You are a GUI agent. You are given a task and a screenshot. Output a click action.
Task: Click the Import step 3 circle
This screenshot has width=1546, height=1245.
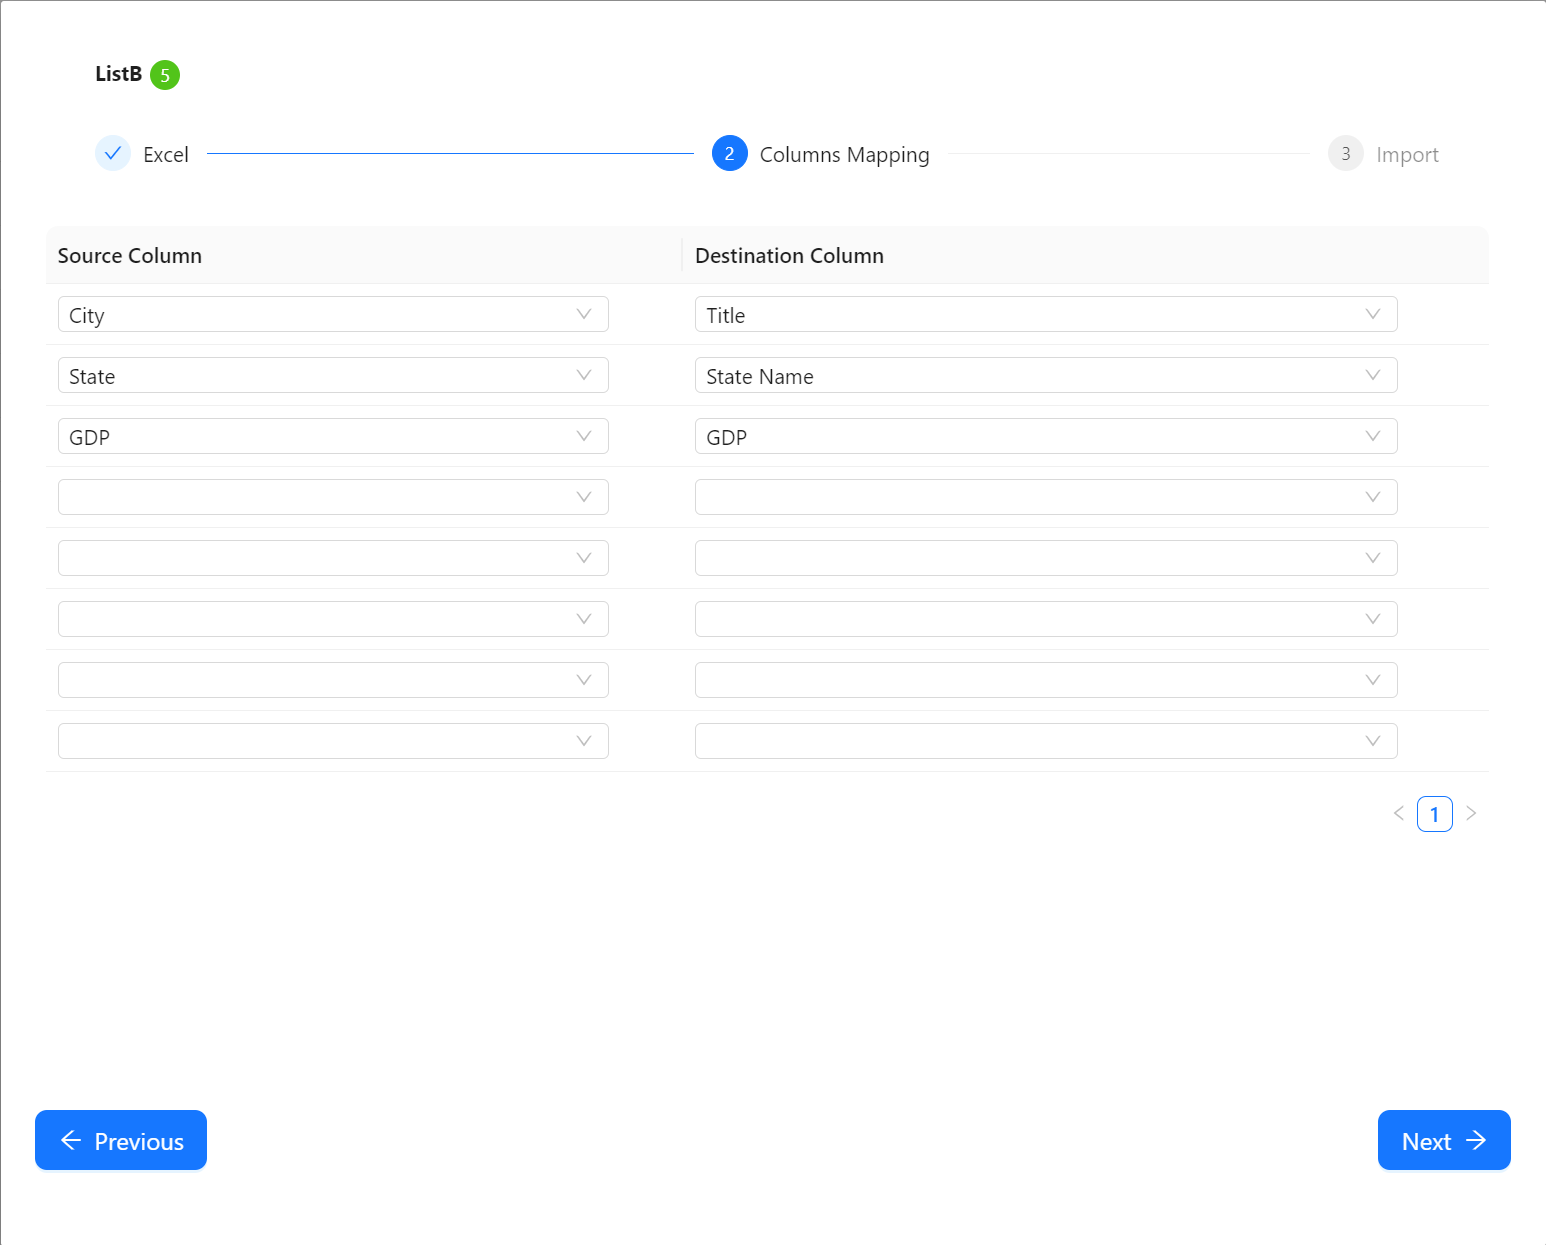[1345, 153]
